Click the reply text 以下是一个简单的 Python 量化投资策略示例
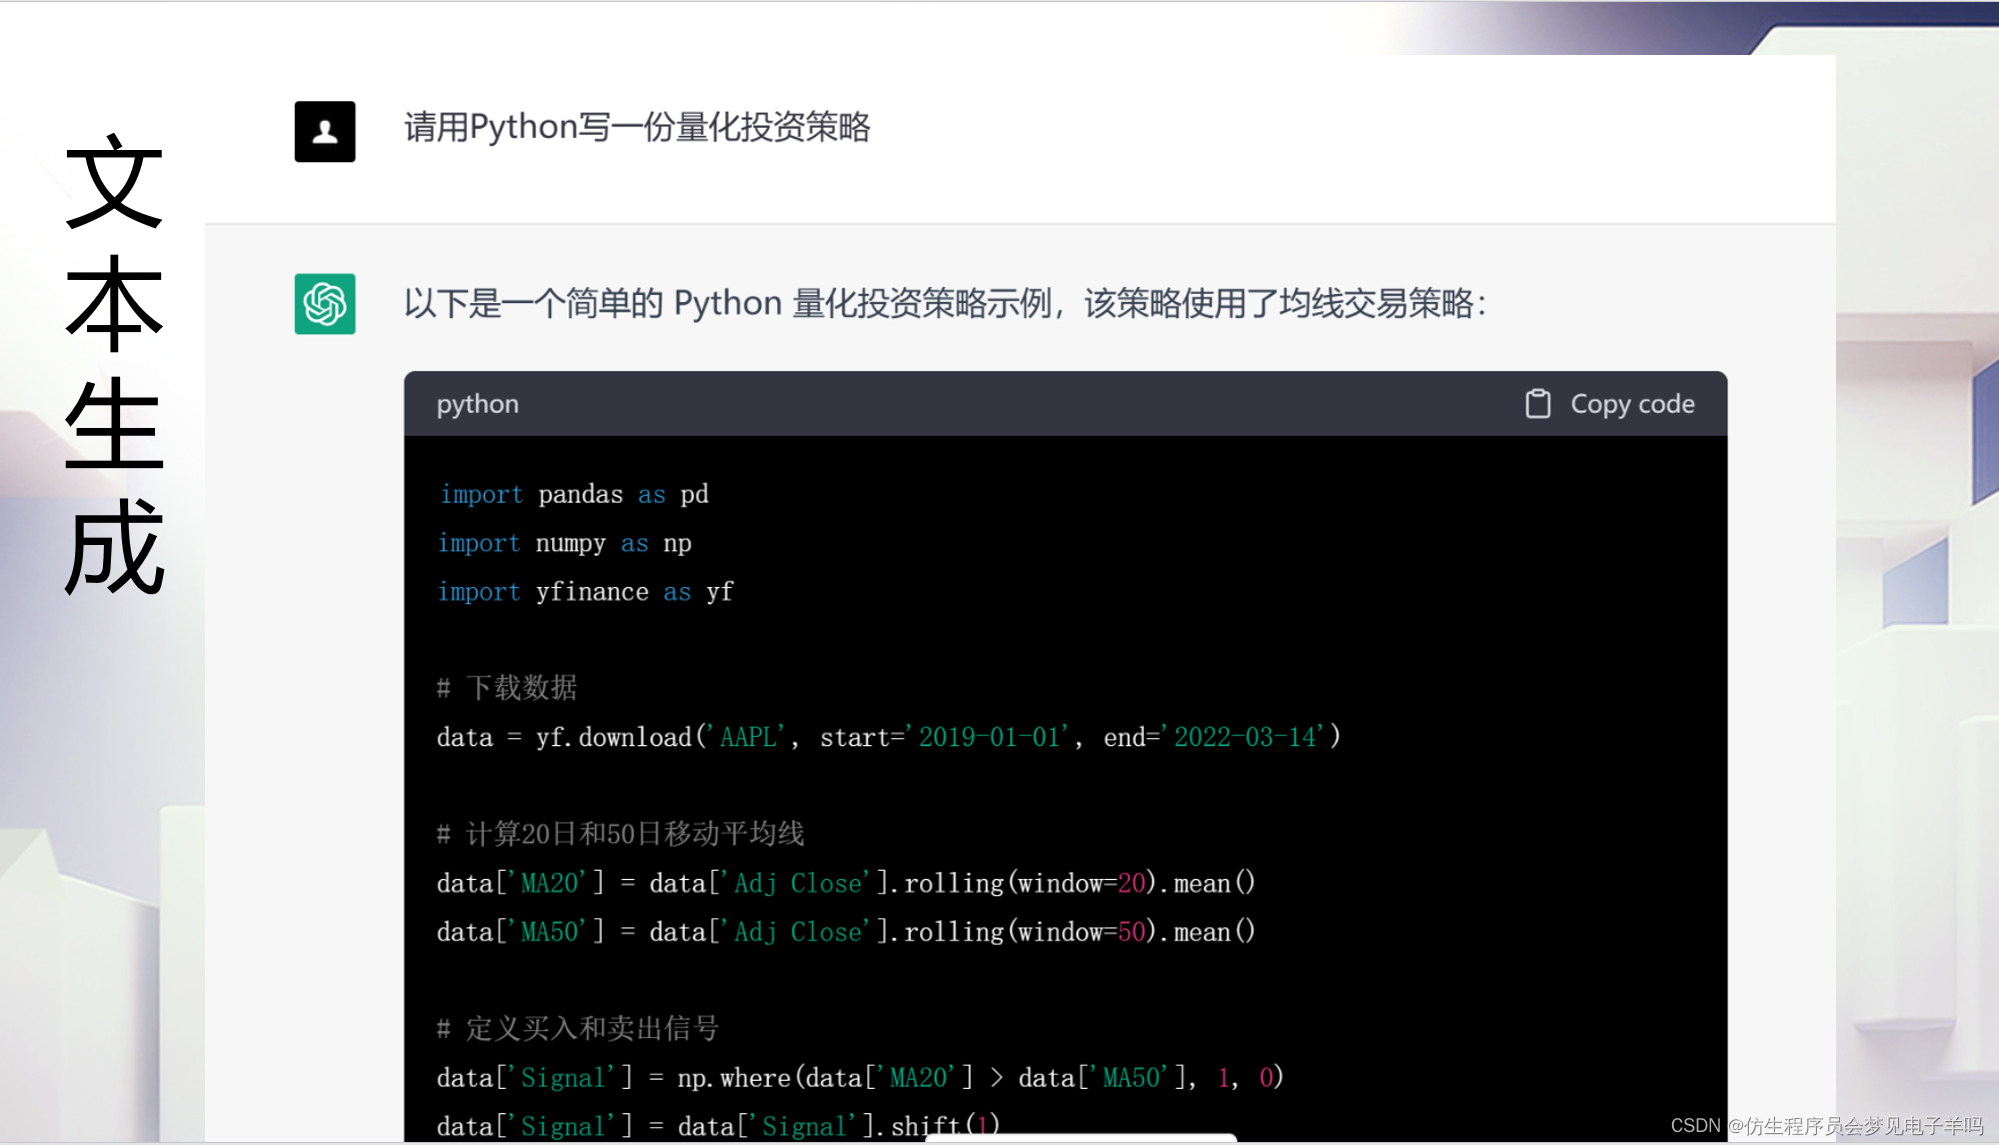Image resolution: width=1999 pixels, height=1145 pixels. coord(727,303)
